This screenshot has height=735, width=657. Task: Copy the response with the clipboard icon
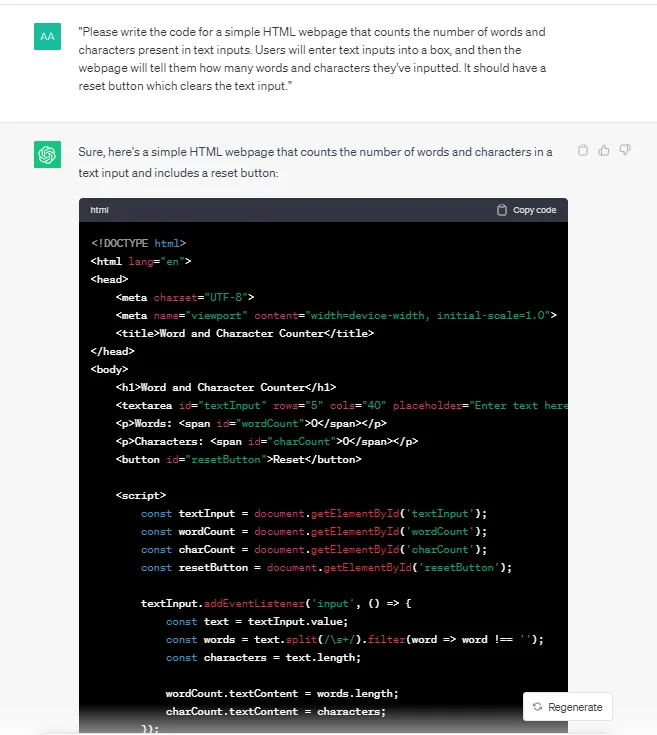point(582,150)
